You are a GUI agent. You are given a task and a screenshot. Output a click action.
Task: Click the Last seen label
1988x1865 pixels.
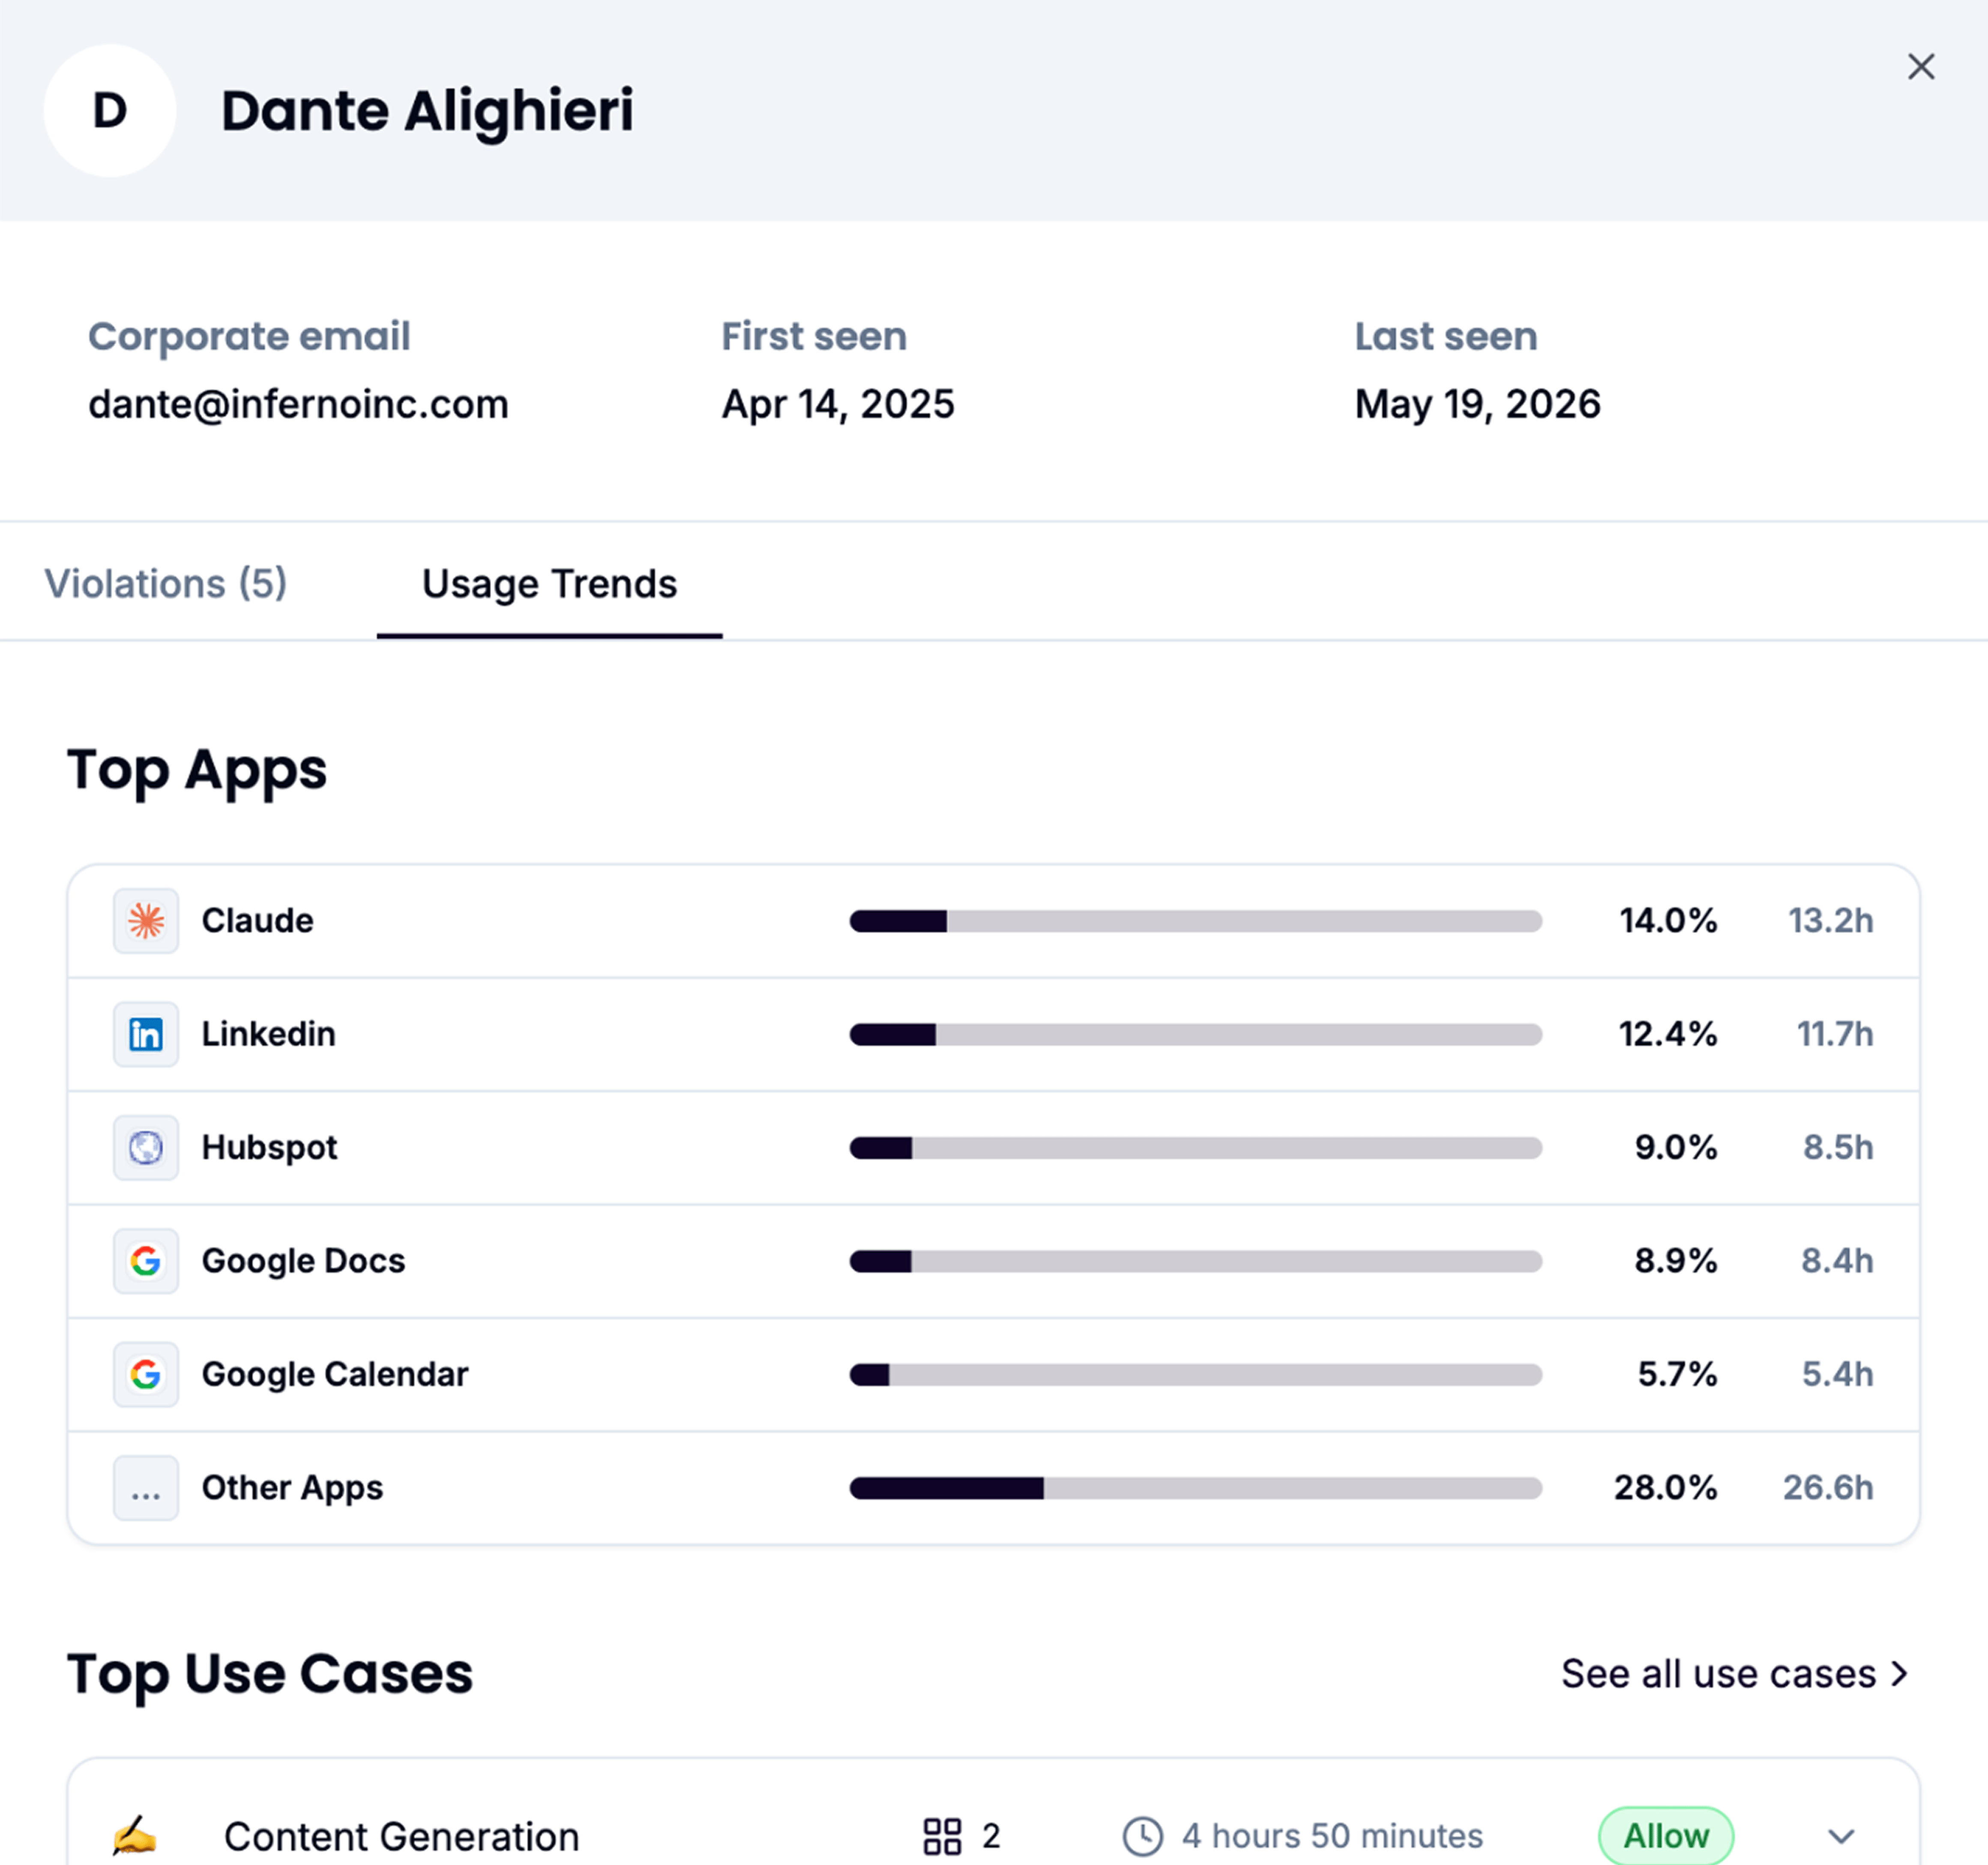(x=1446, y=337)
